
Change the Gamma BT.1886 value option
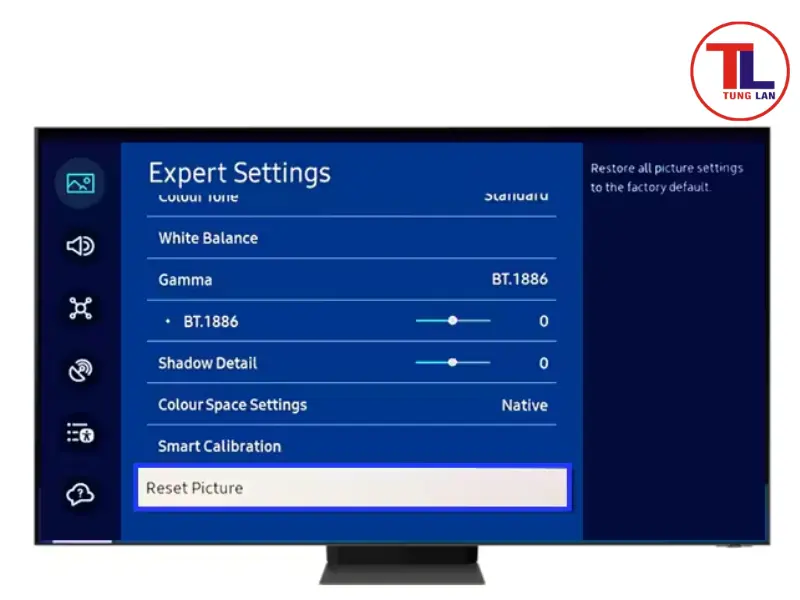(x=519, y=280)
